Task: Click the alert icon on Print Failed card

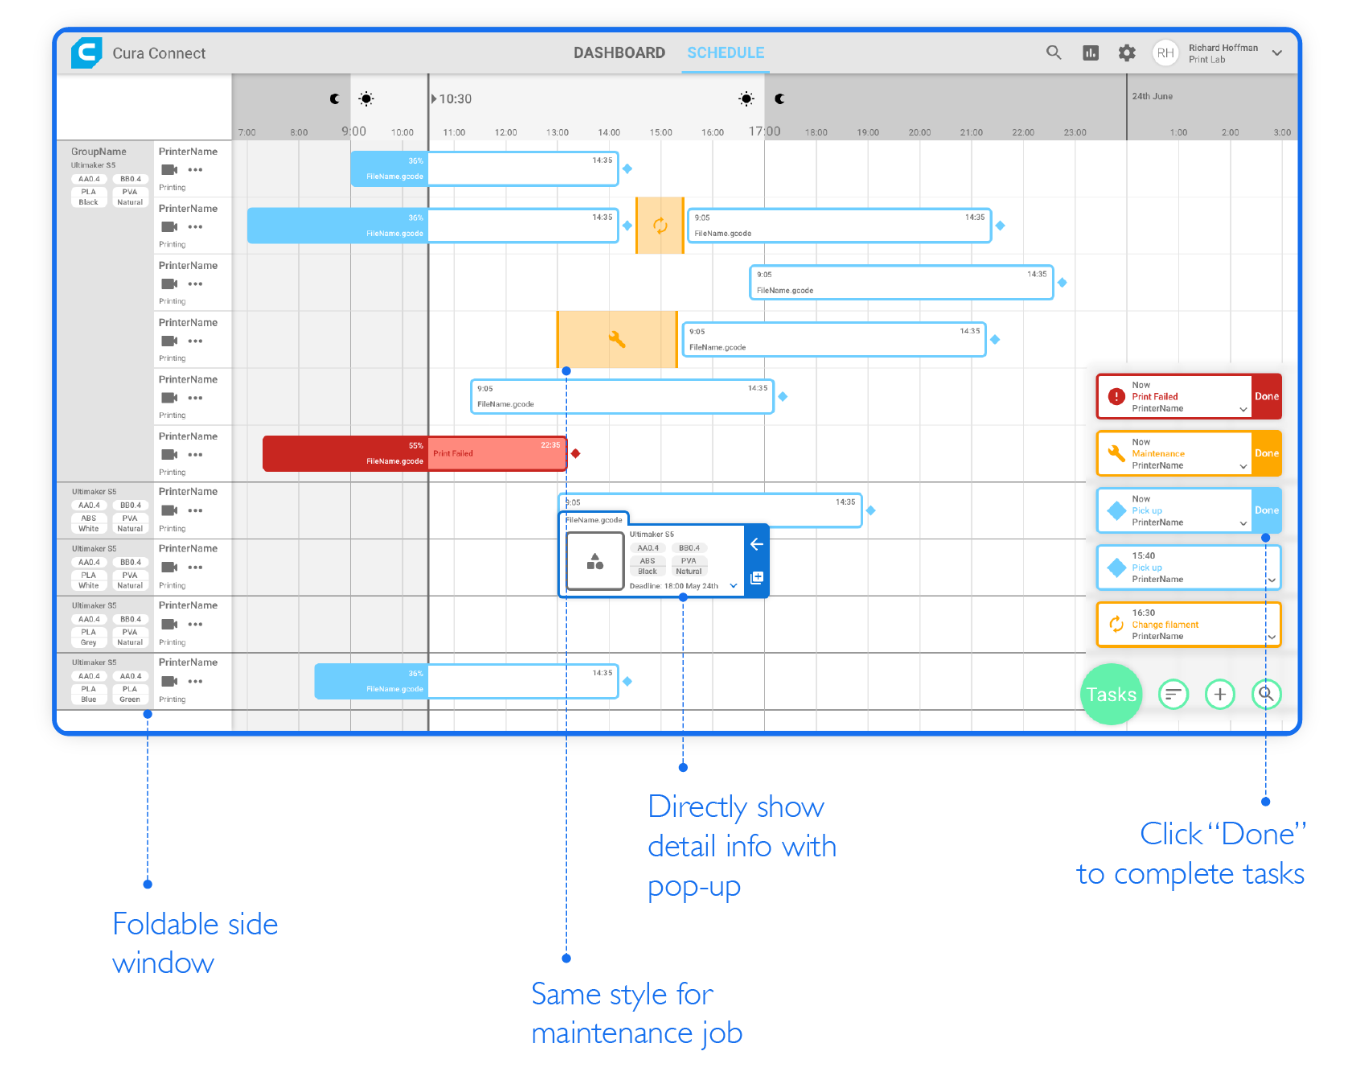Action: click(x=1116, y=397)
